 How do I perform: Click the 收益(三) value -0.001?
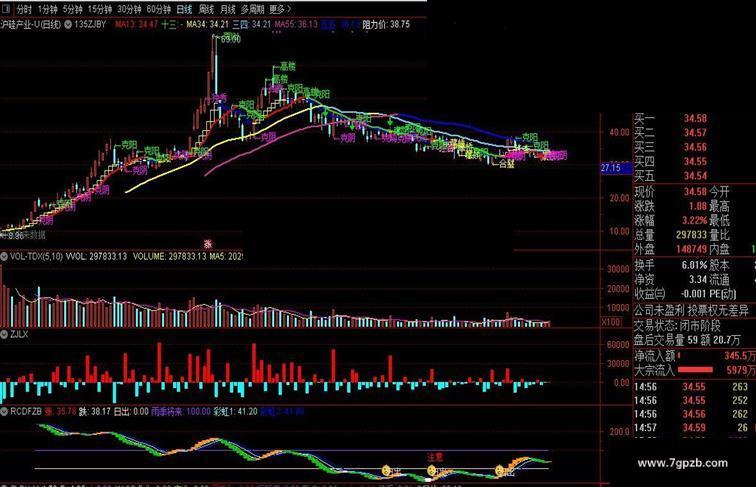[x=693, y=294]
